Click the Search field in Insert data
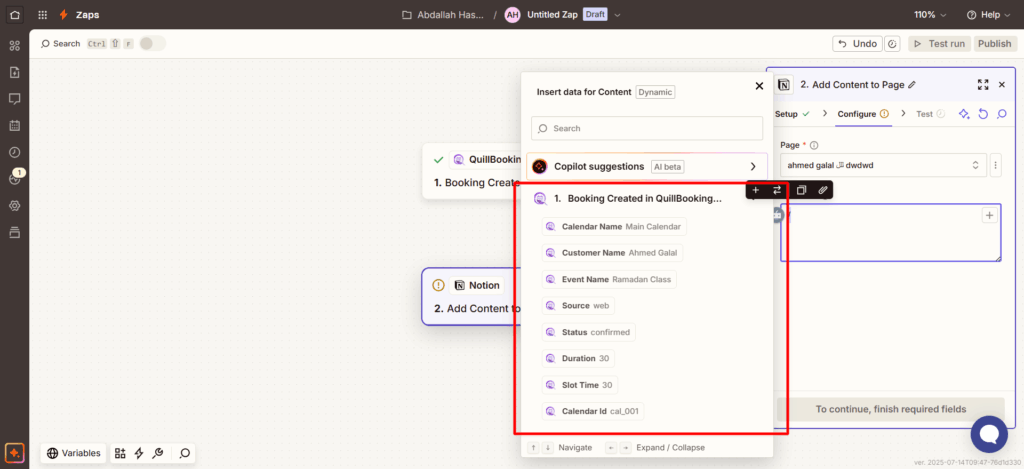The image size is (1024, 469). click(648, 128)
